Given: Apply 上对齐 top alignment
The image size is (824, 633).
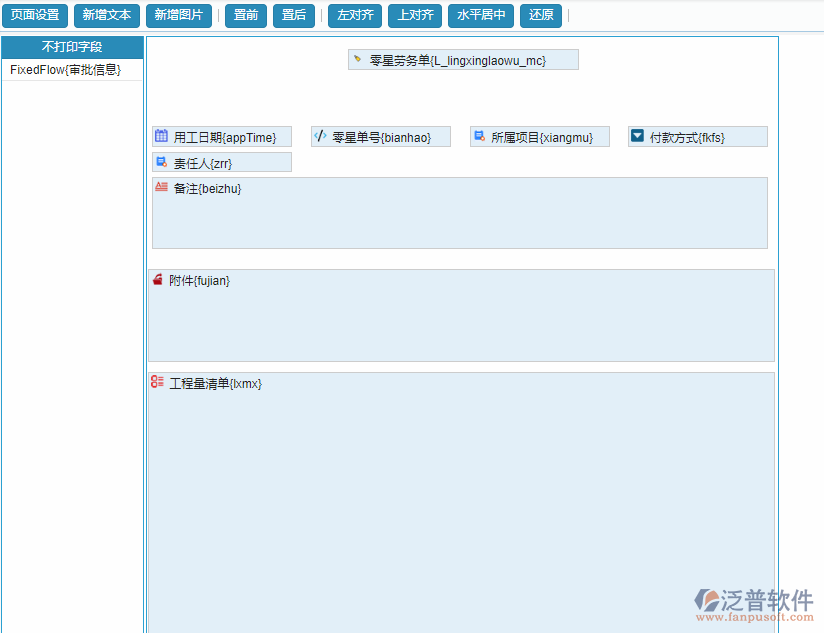Looking at the screenshot, I should [415, 15].
